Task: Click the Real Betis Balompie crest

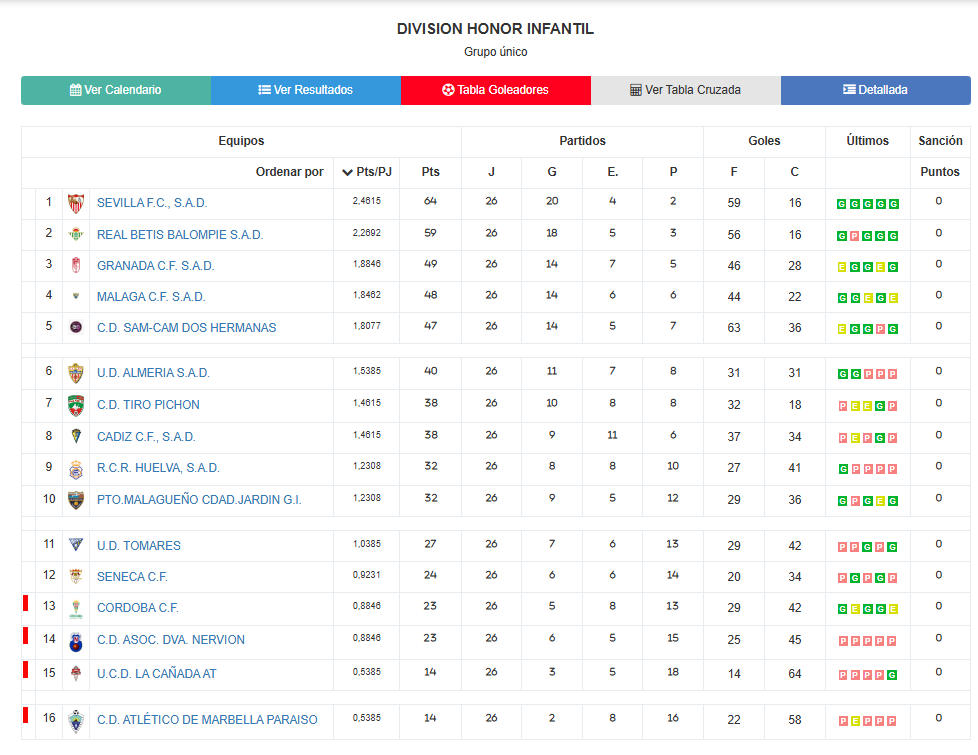Action: click(75, 235)
